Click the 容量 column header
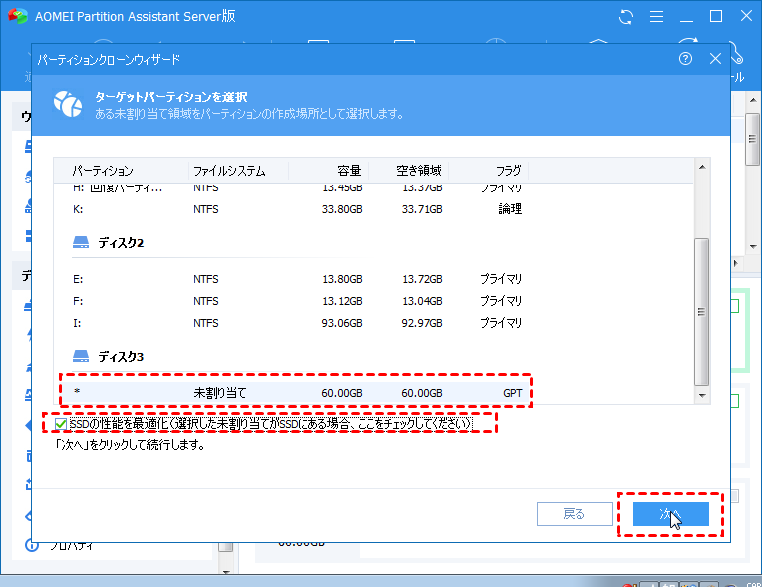Screen dimensions: 762x587 click(349, 171)
